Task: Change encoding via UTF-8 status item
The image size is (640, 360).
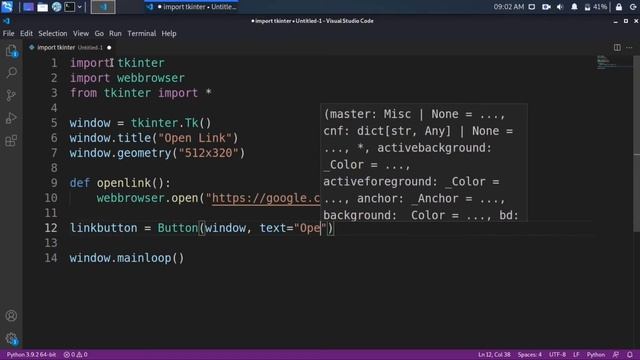Action: click(x=558, y=355)
